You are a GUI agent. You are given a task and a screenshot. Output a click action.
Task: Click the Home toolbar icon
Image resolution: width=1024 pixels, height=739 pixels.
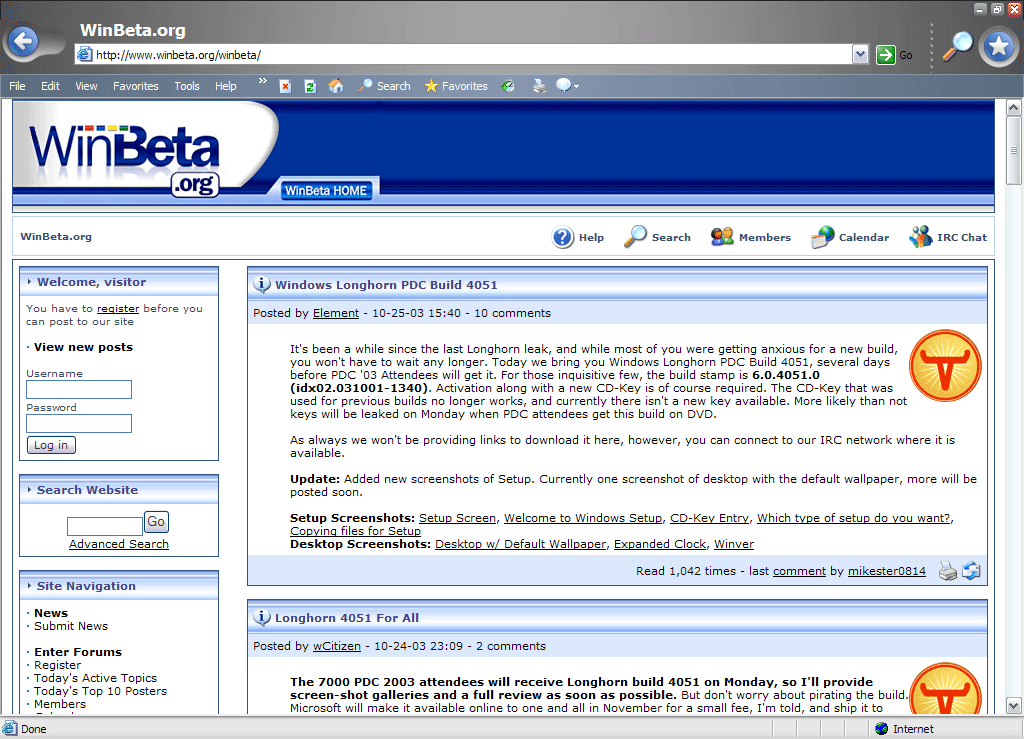[x=336, y=86]
